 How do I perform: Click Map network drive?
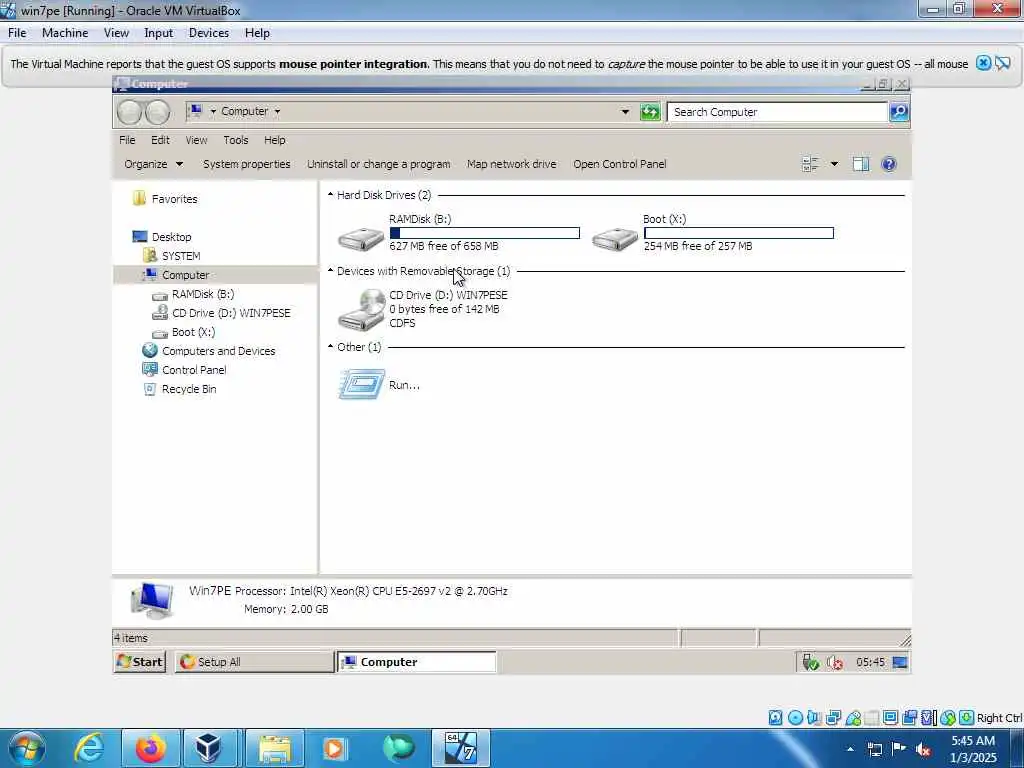tap(511, 164)
